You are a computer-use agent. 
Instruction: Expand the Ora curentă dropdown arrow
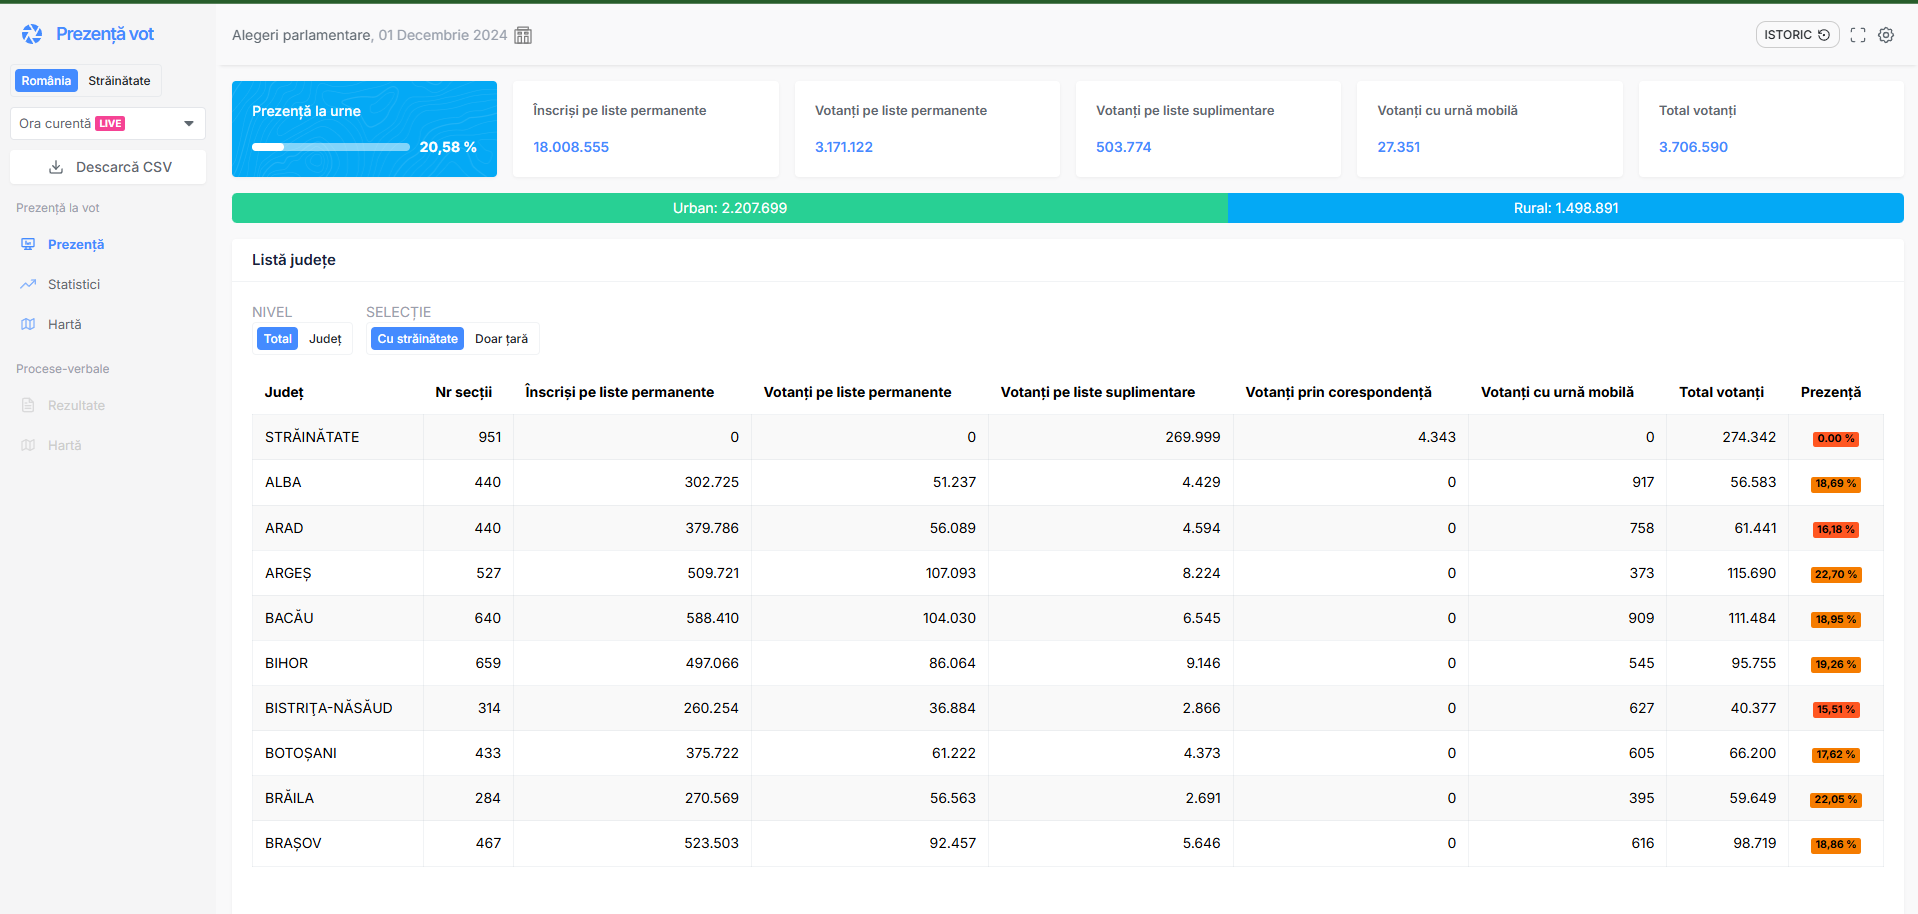tap(189, 124)
